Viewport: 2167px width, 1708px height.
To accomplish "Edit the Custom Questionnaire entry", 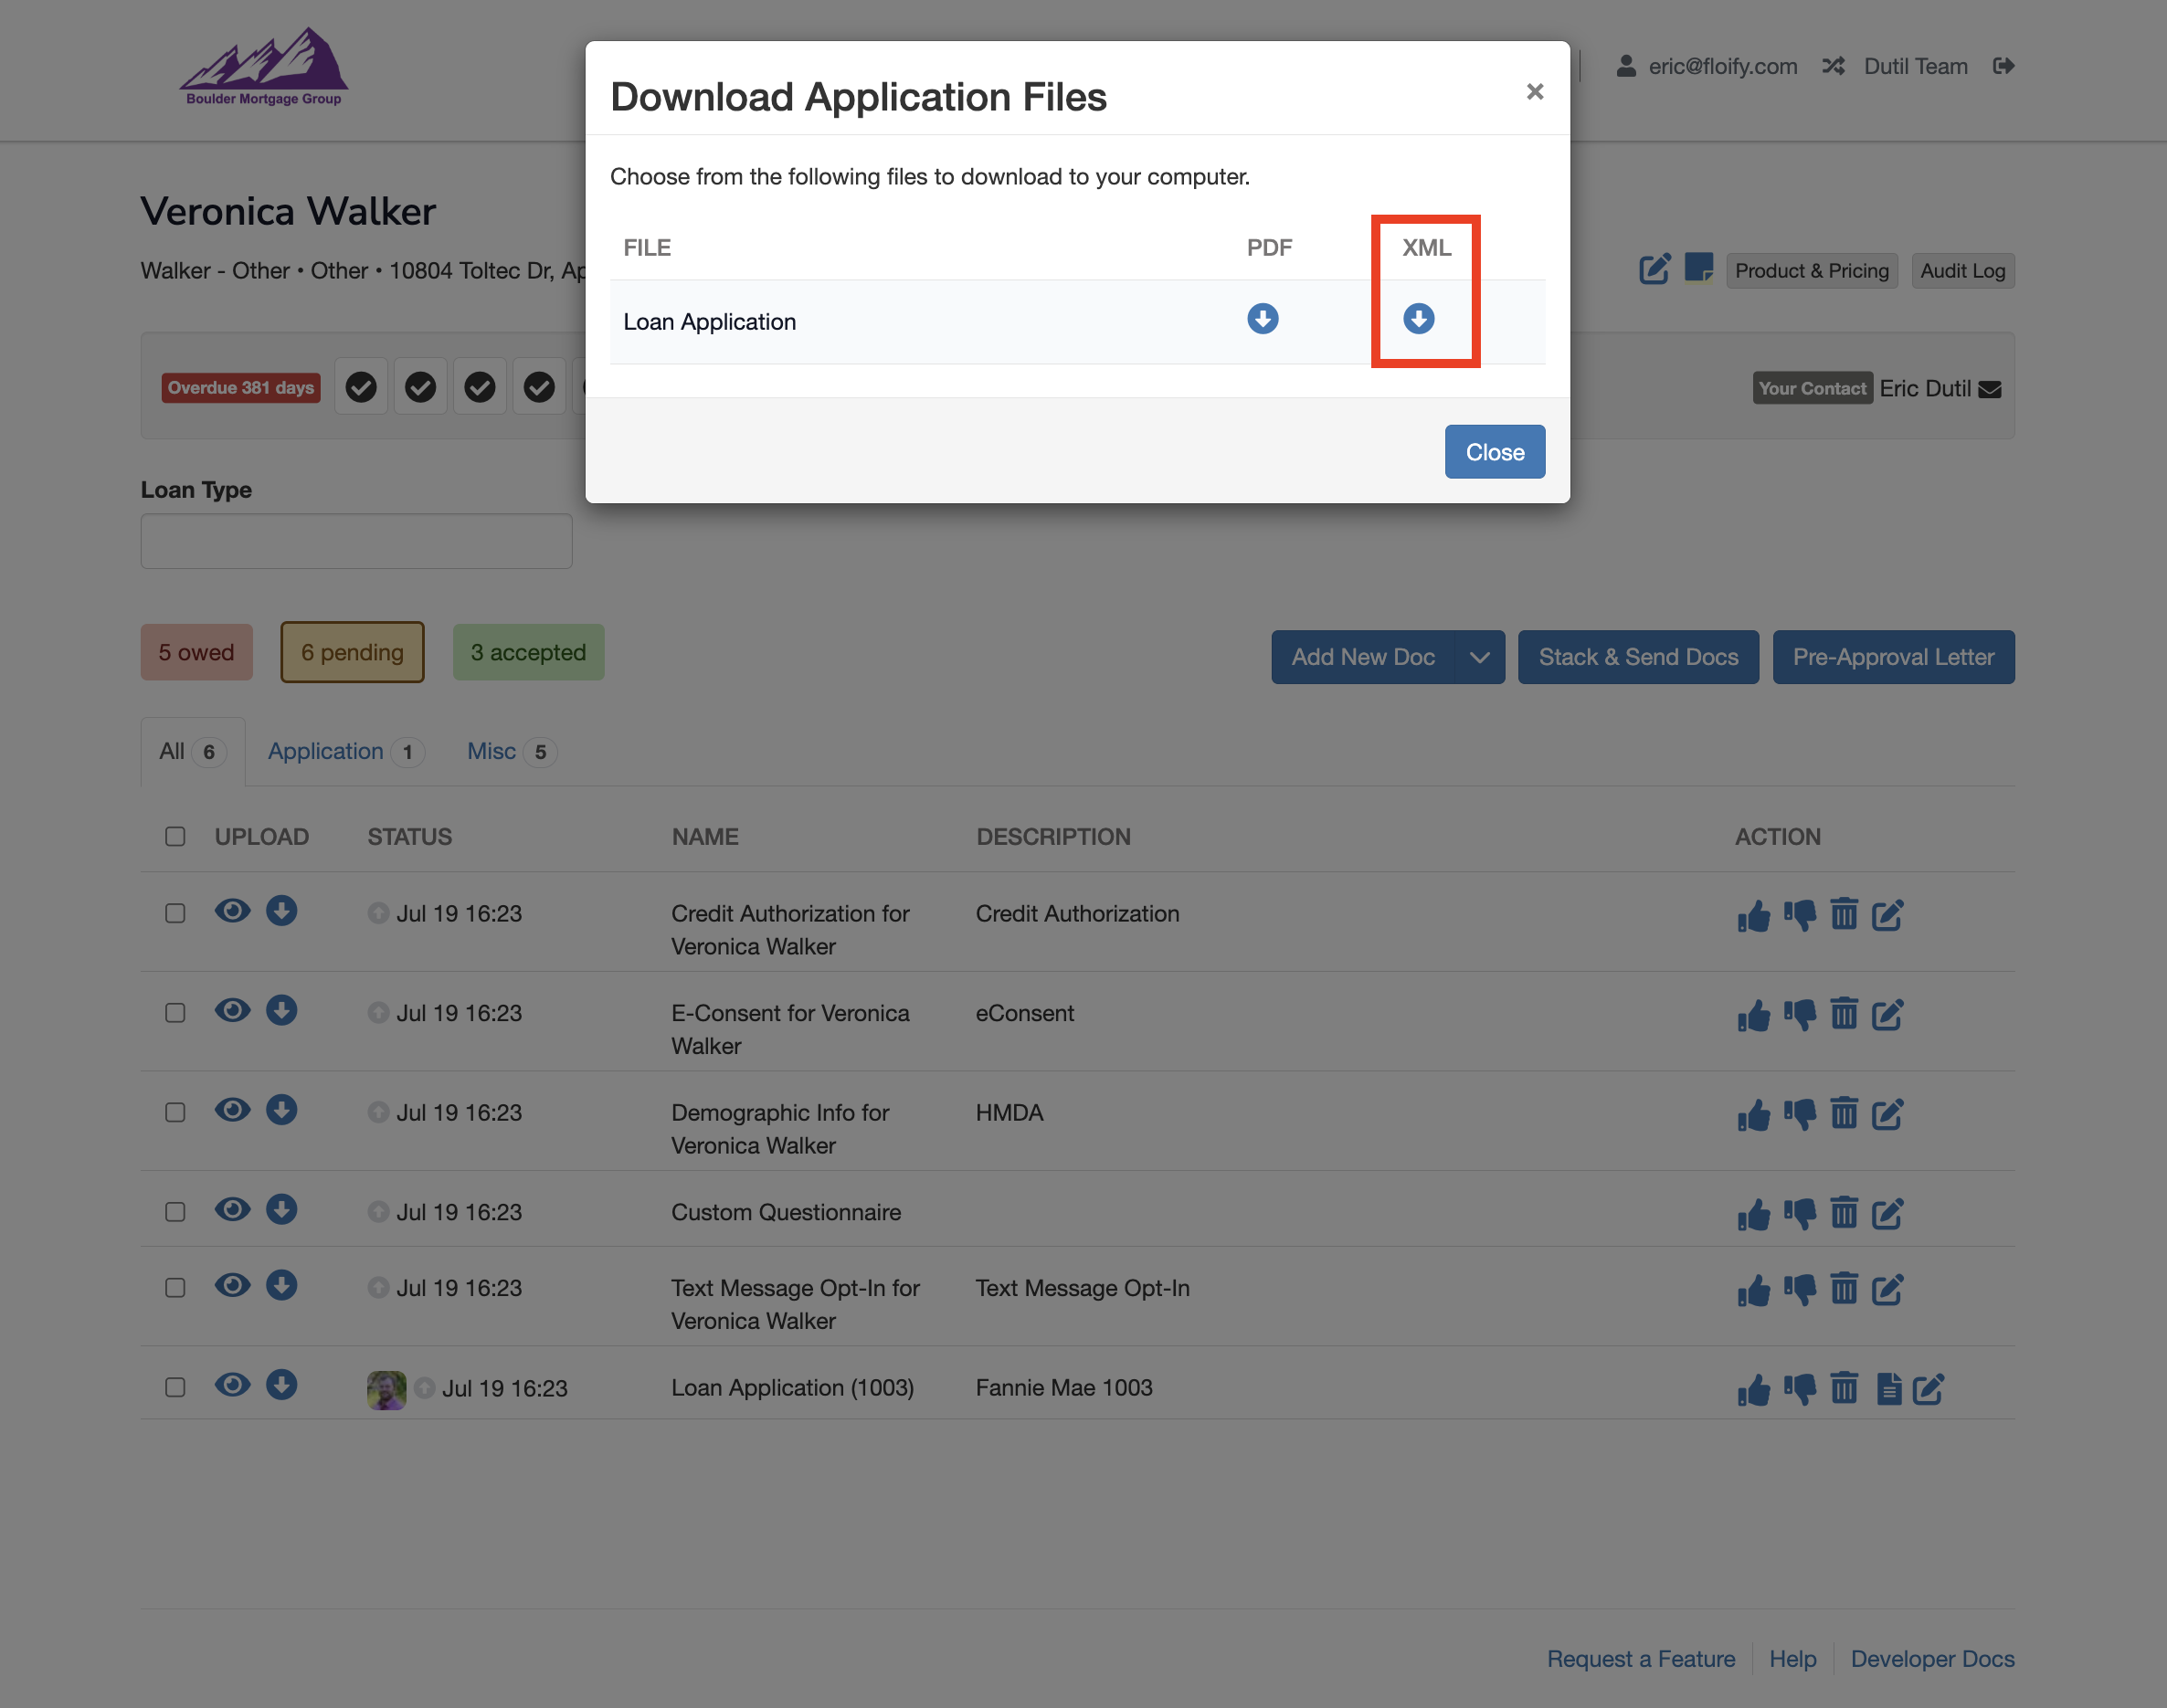I will pos(1886,1214).
